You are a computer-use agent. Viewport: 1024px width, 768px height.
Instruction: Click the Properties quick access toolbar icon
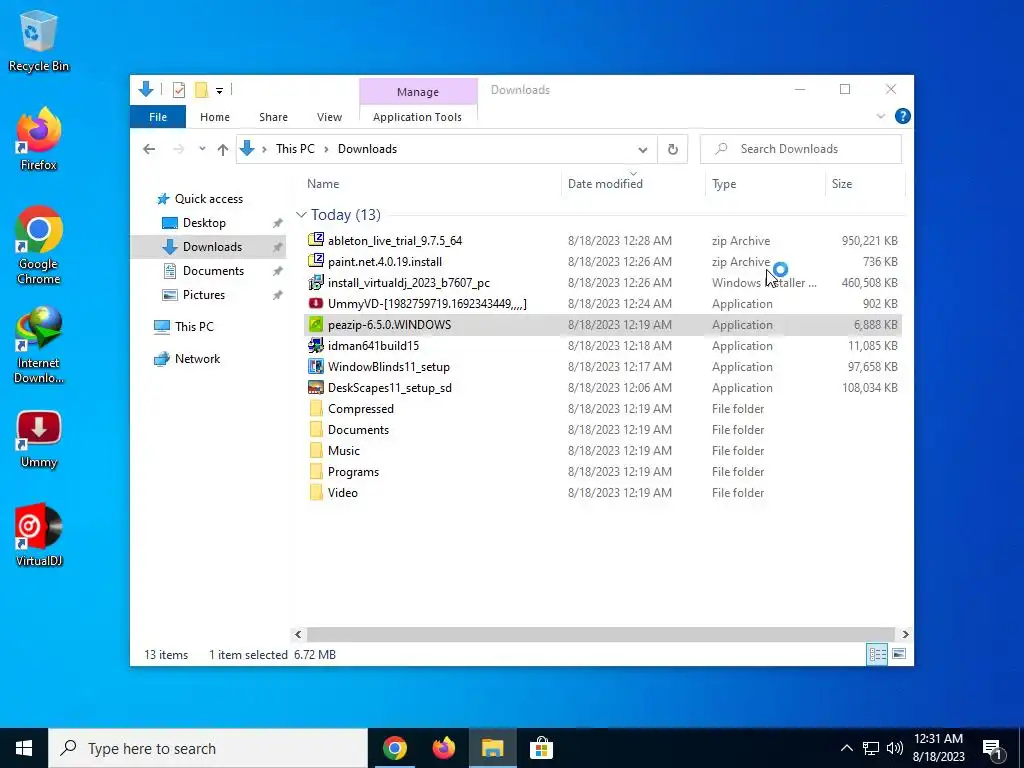click(x=178, y=90)
